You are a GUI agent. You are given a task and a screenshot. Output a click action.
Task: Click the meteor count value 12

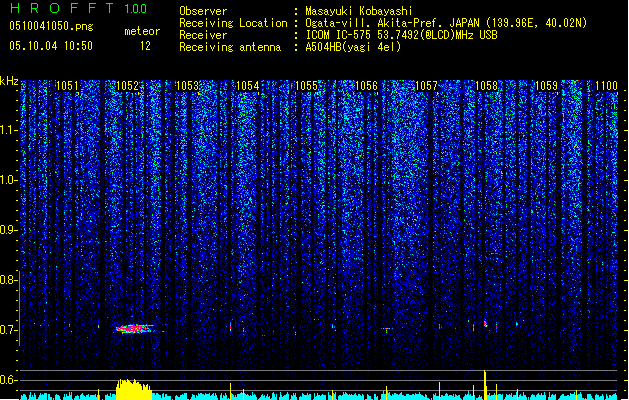tap(145, 46)
